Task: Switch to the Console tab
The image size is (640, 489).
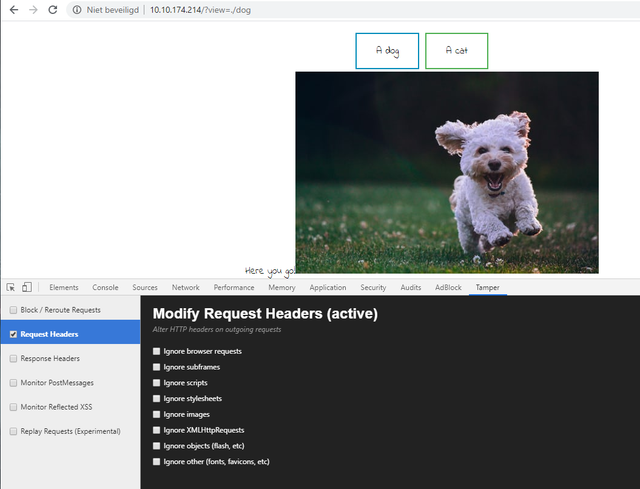Action: 105,287
